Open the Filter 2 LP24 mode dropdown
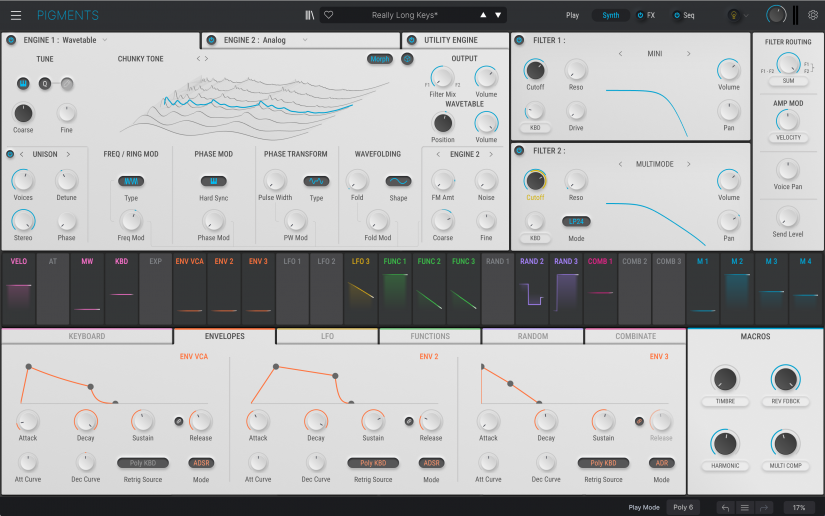The image size is (825, 516). [574, 221]
